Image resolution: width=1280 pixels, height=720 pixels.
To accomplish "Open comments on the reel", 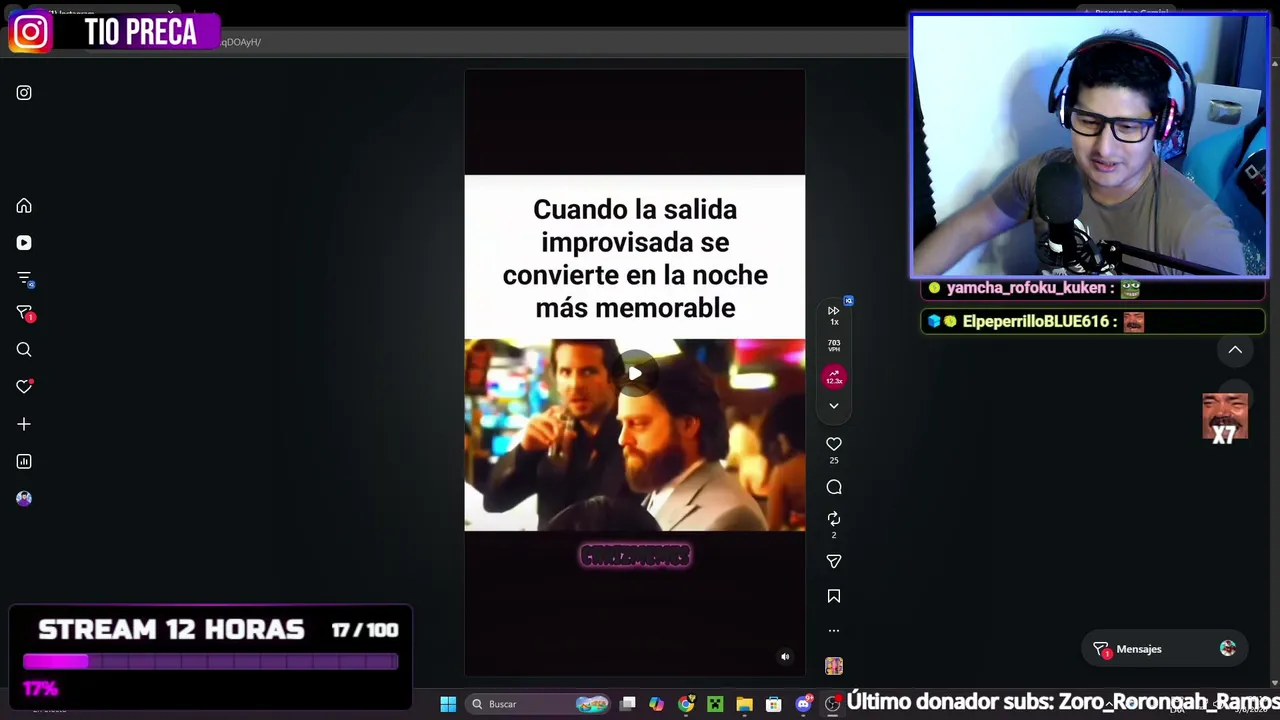I will tap(834, 487).
